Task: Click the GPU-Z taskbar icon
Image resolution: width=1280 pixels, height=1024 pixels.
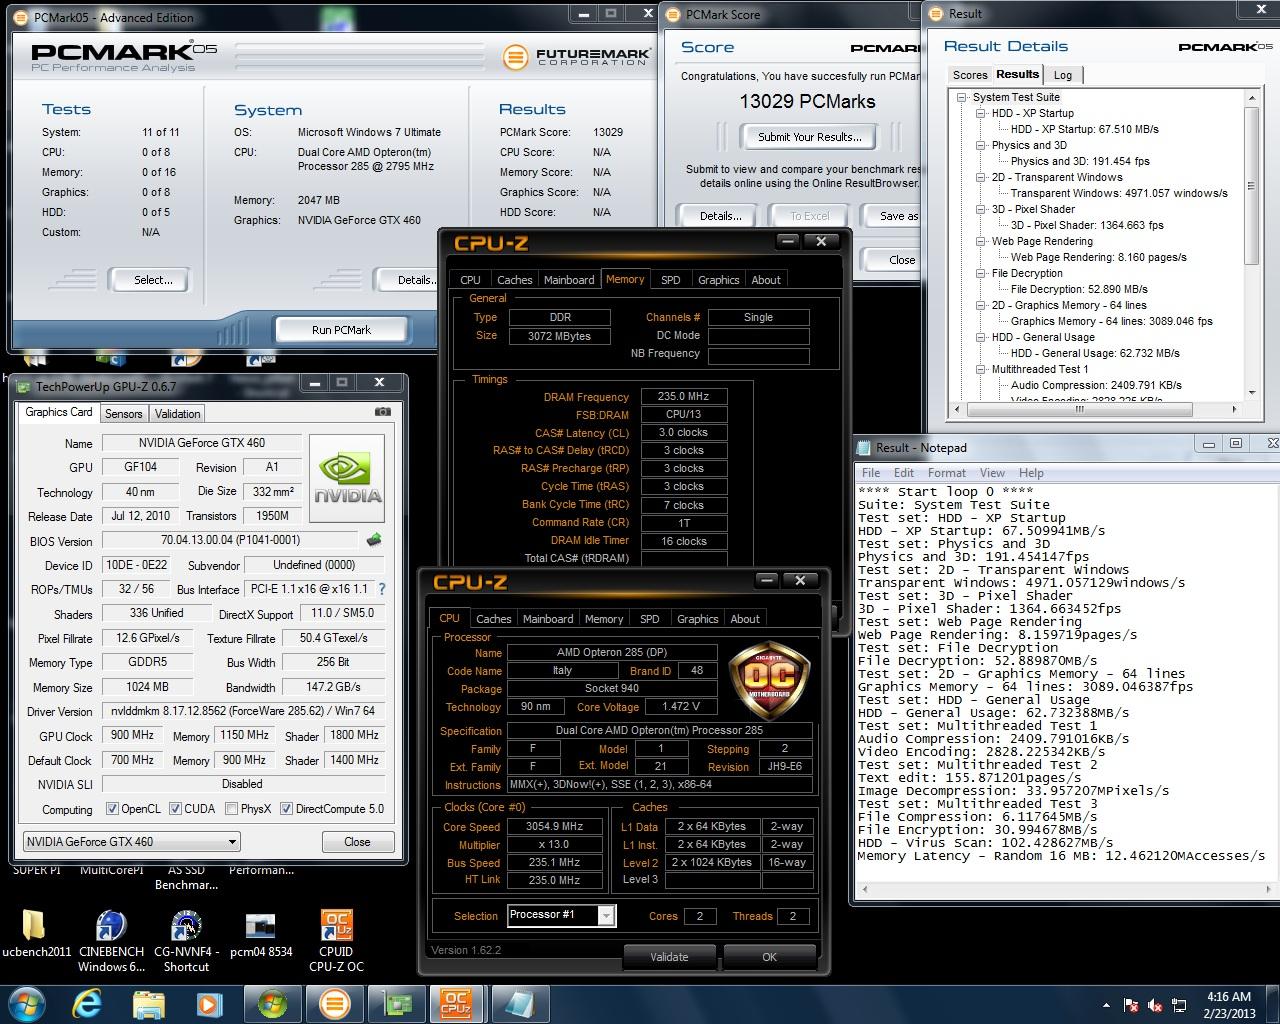Action: click(x=396, y=1003)
